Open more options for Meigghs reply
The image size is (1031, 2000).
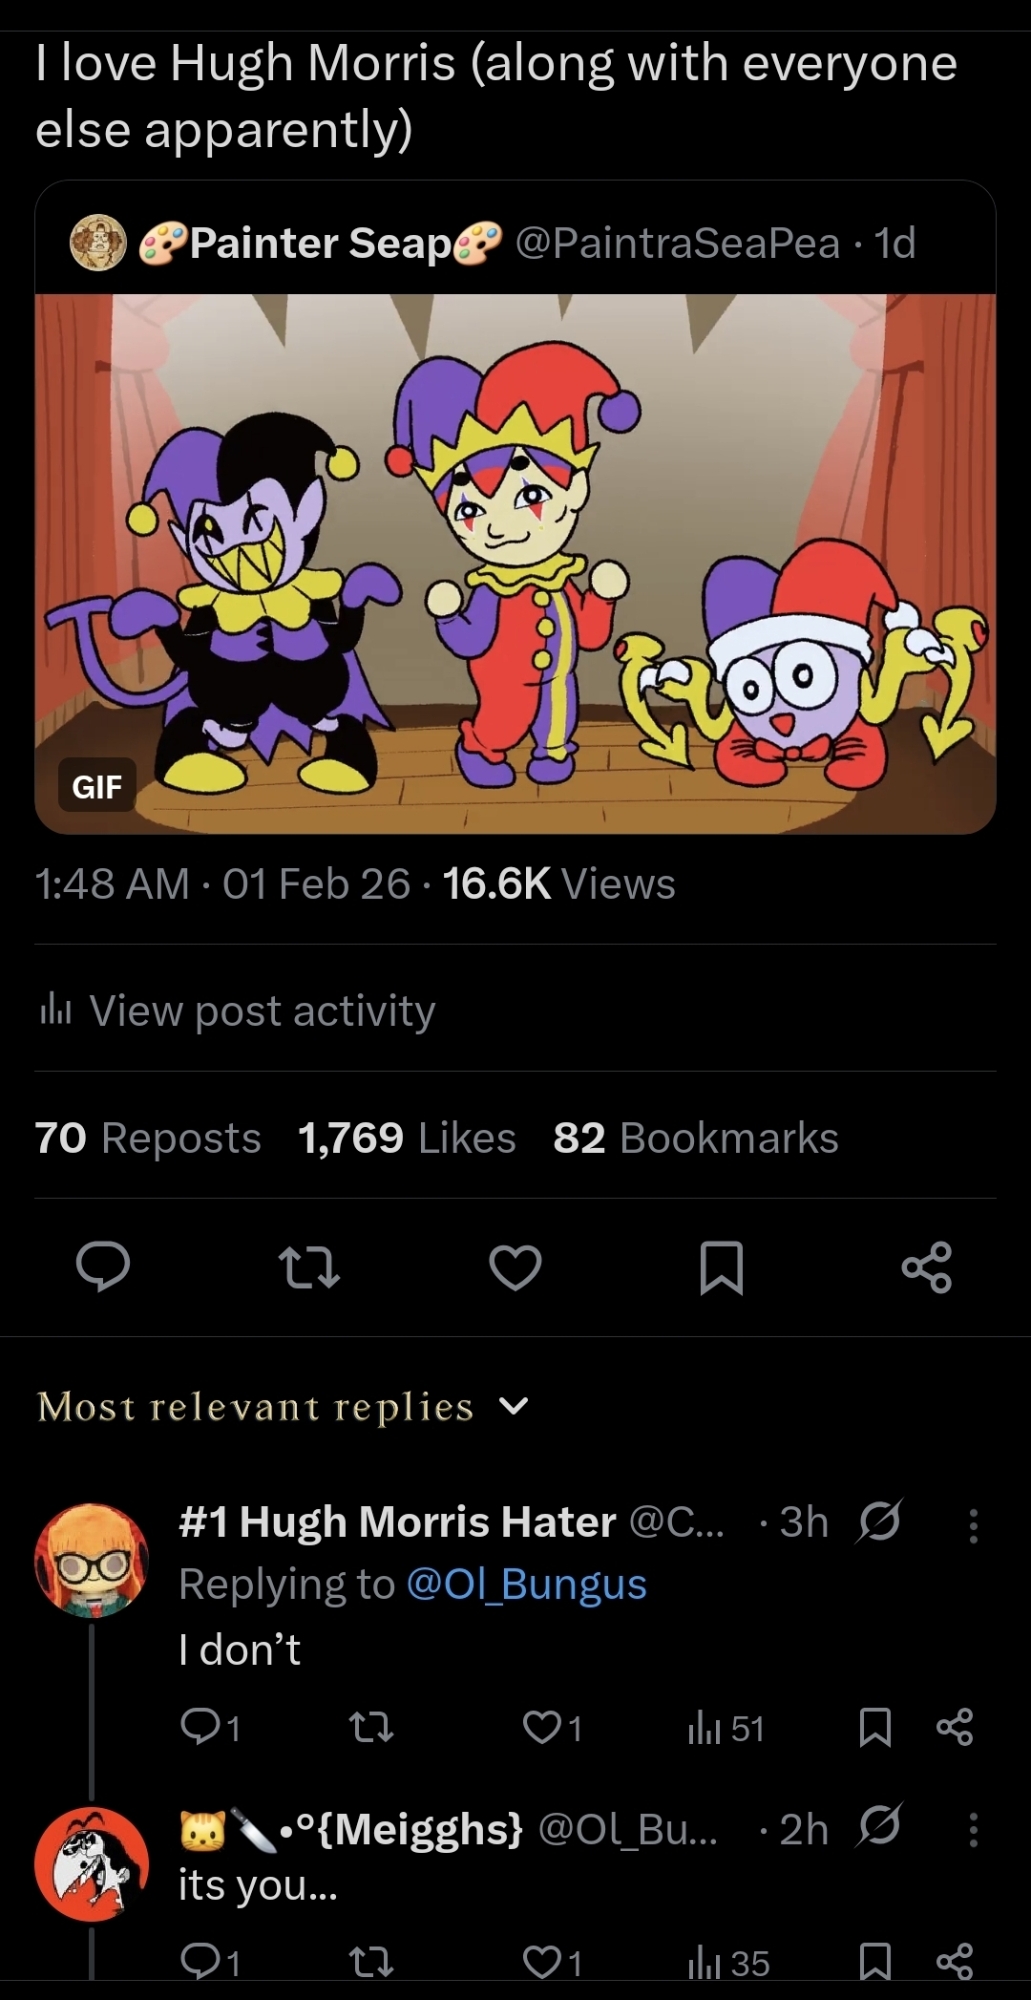pyautogui.click(x=972, y=1830)
